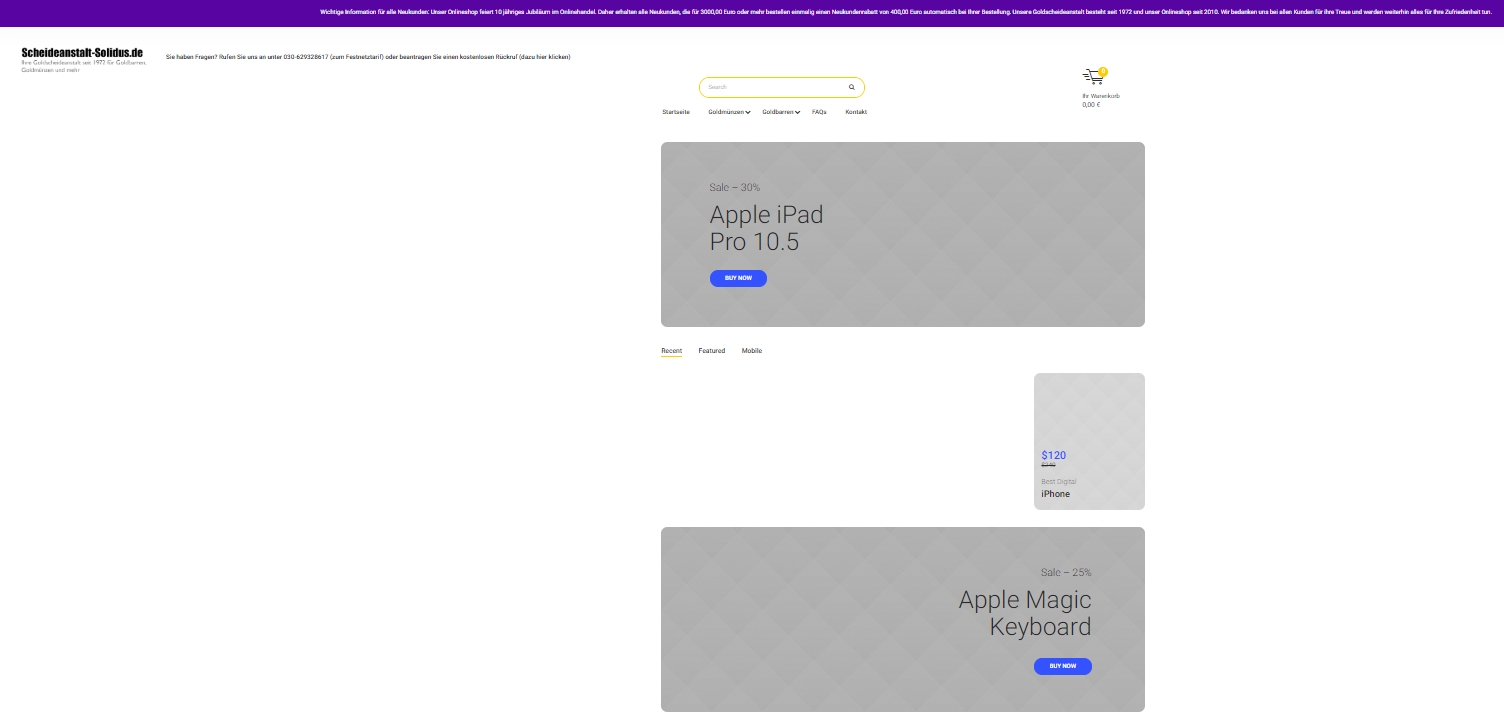
Task: Open the iPhone product card
Action: 1089,441
